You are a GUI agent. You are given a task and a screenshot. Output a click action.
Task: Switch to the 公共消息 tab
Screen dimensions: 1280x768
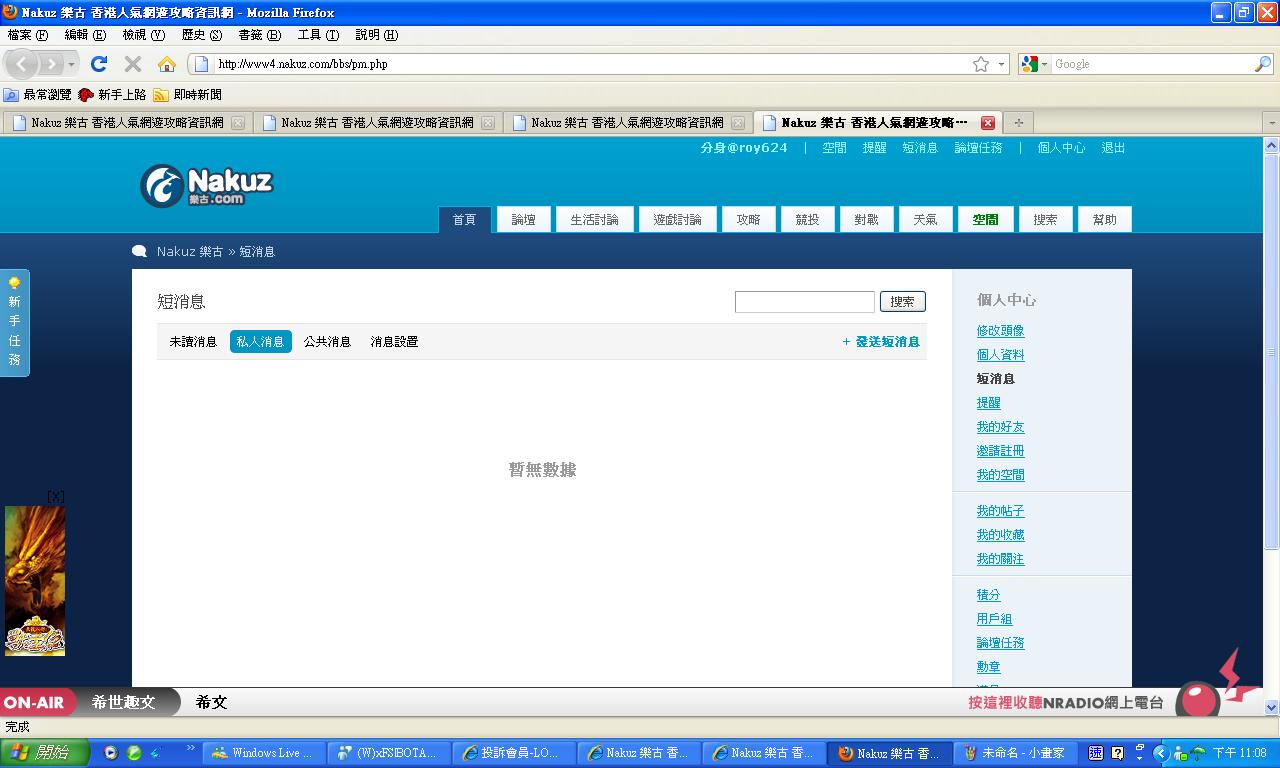(327, 342)
